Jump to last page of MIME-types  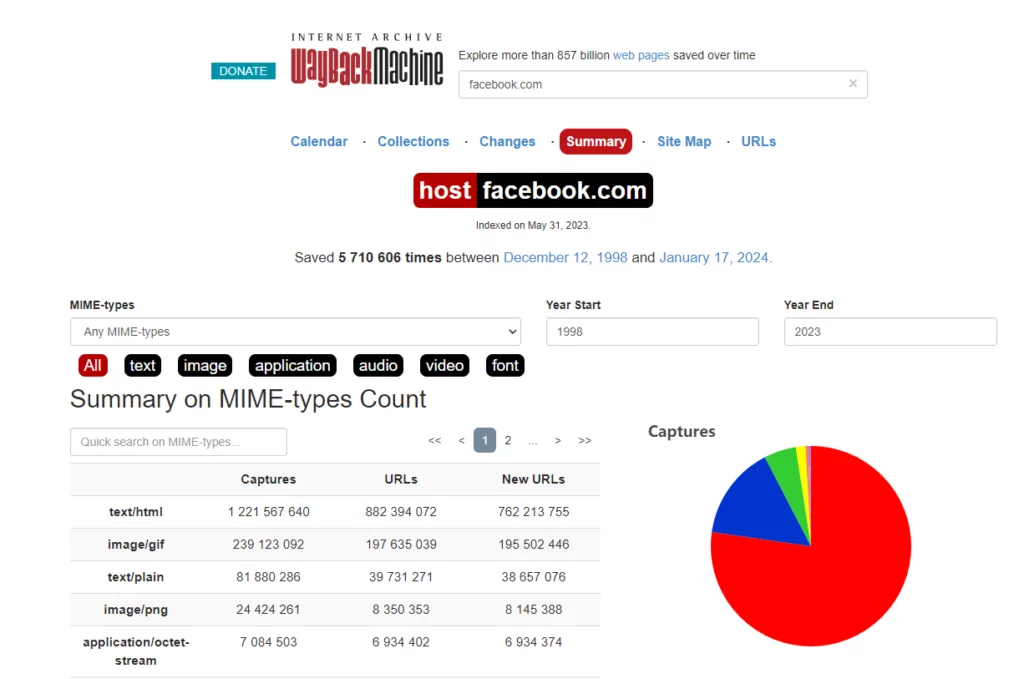coord(585,441)
